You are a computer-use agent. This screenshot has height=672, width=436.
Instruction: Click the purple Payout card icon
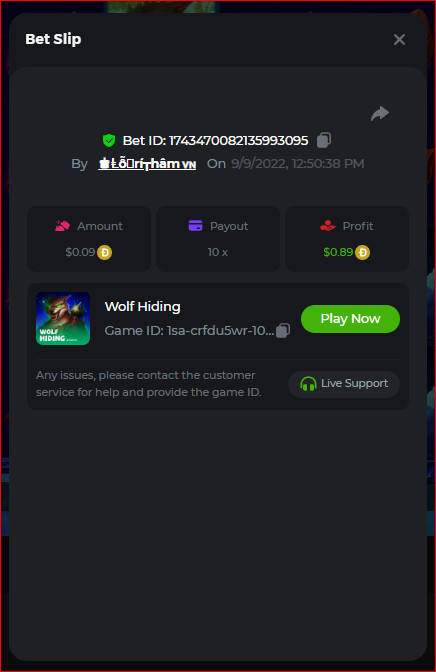[195, 225]
